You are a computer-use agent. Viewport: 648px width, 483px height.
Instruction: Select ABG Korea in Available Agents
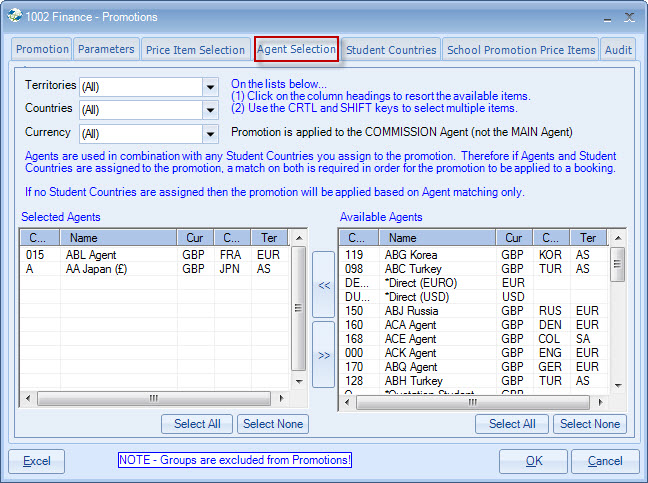pyautogui.click(x=412, y=255)
